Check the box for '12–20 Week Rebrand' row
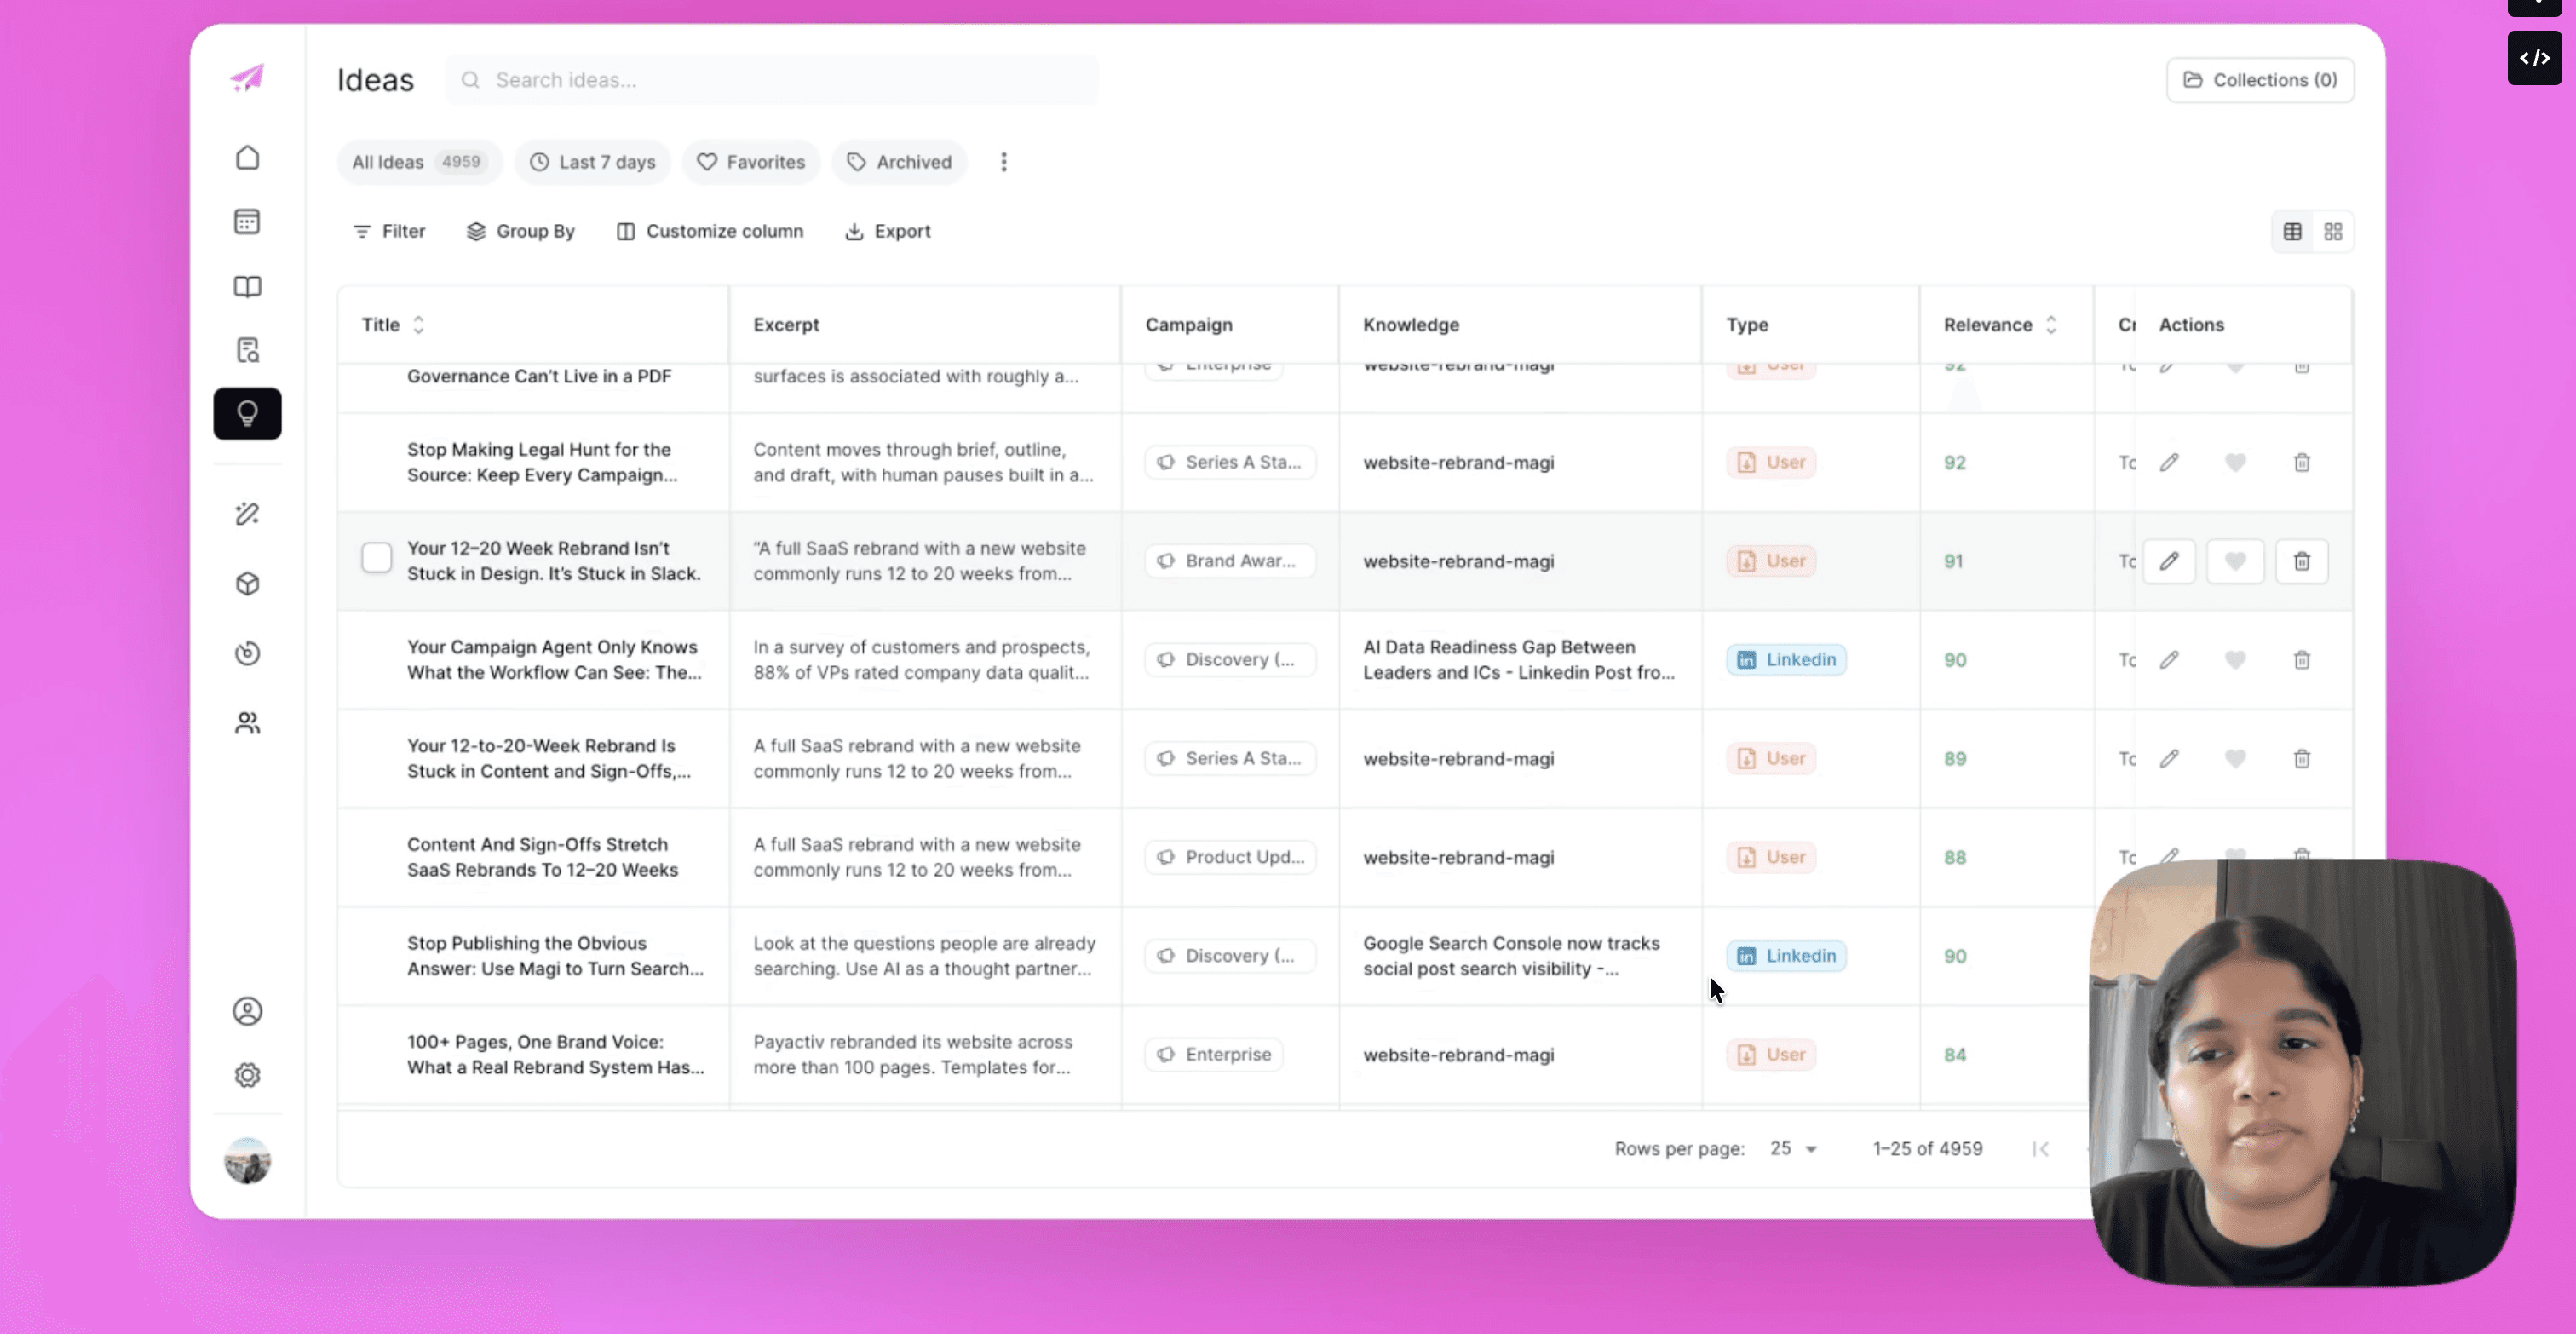The width and height of the screenshot is (2576, 1334). pyautogui.click(x=377, y=558)
